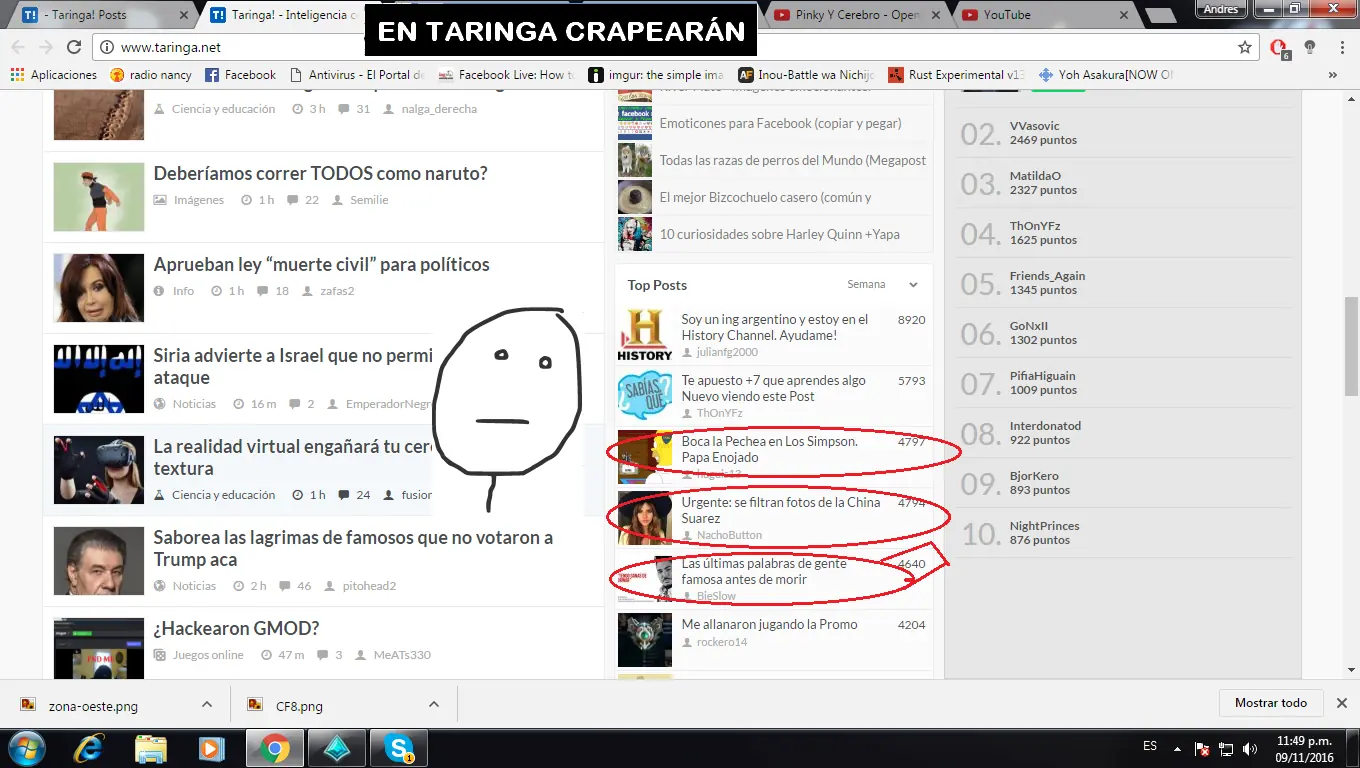
Task: Open post 'Deberíamos correr TODOS como naruto?'
Action: (x=320, y=173)
